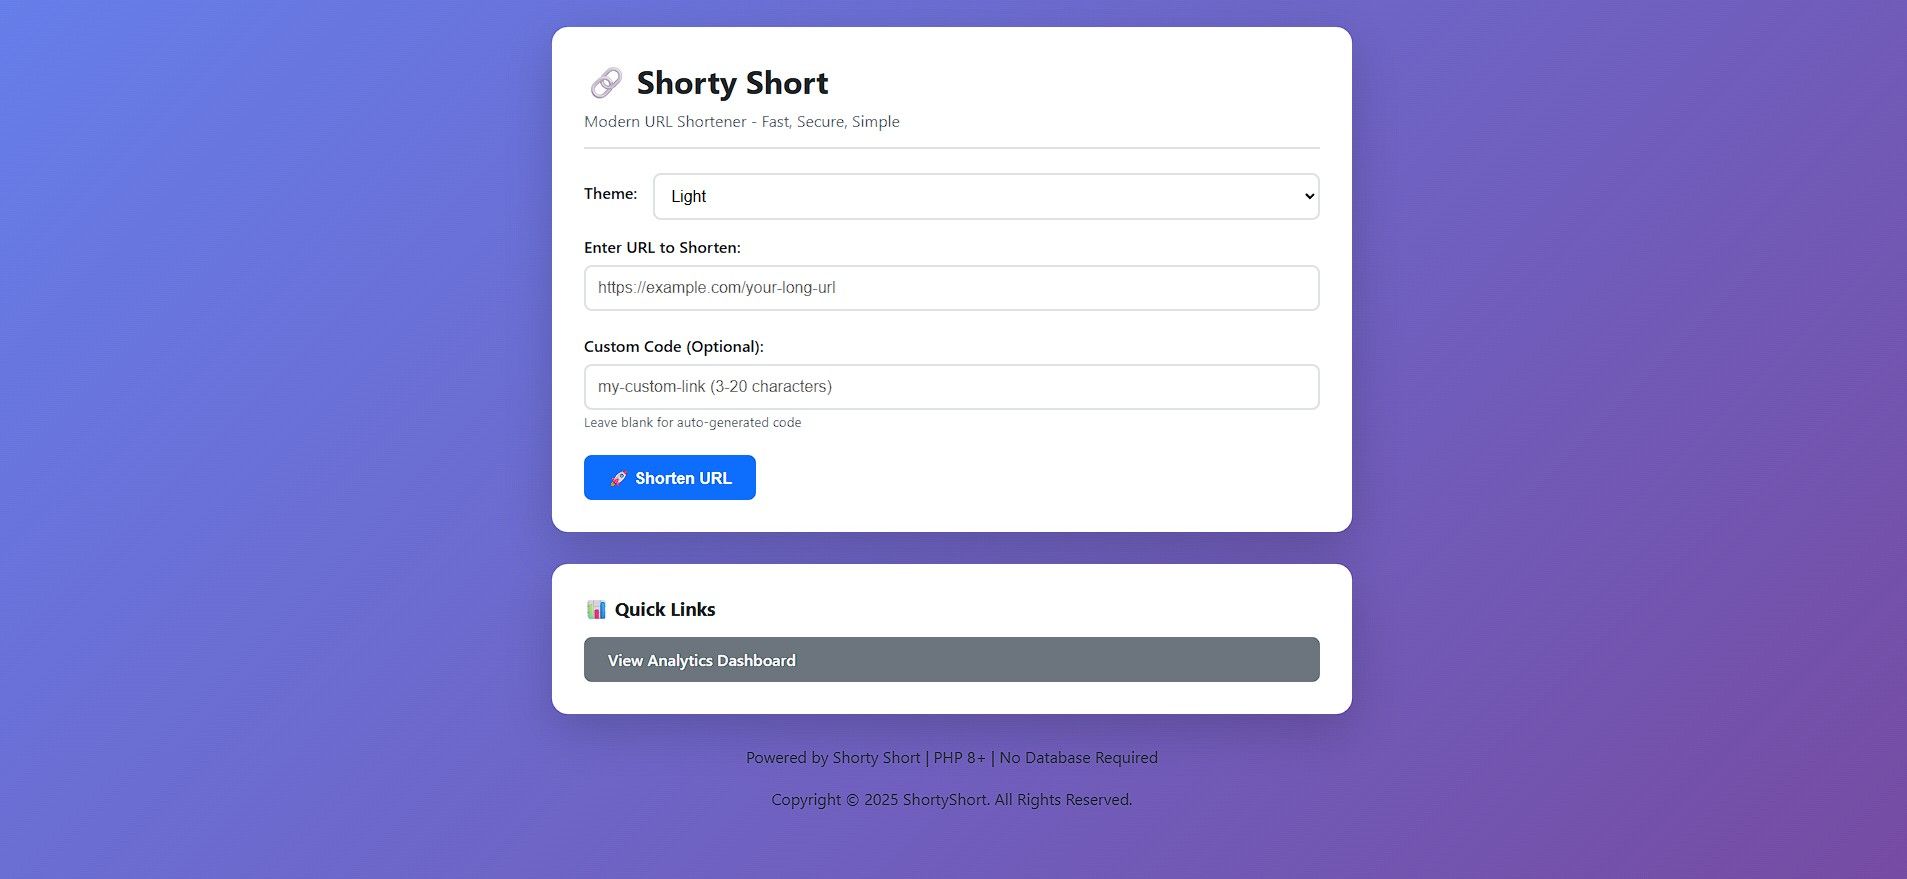Click the Custom Code (Optional) label
The image size is (1907, 879).
coord(673,347)
